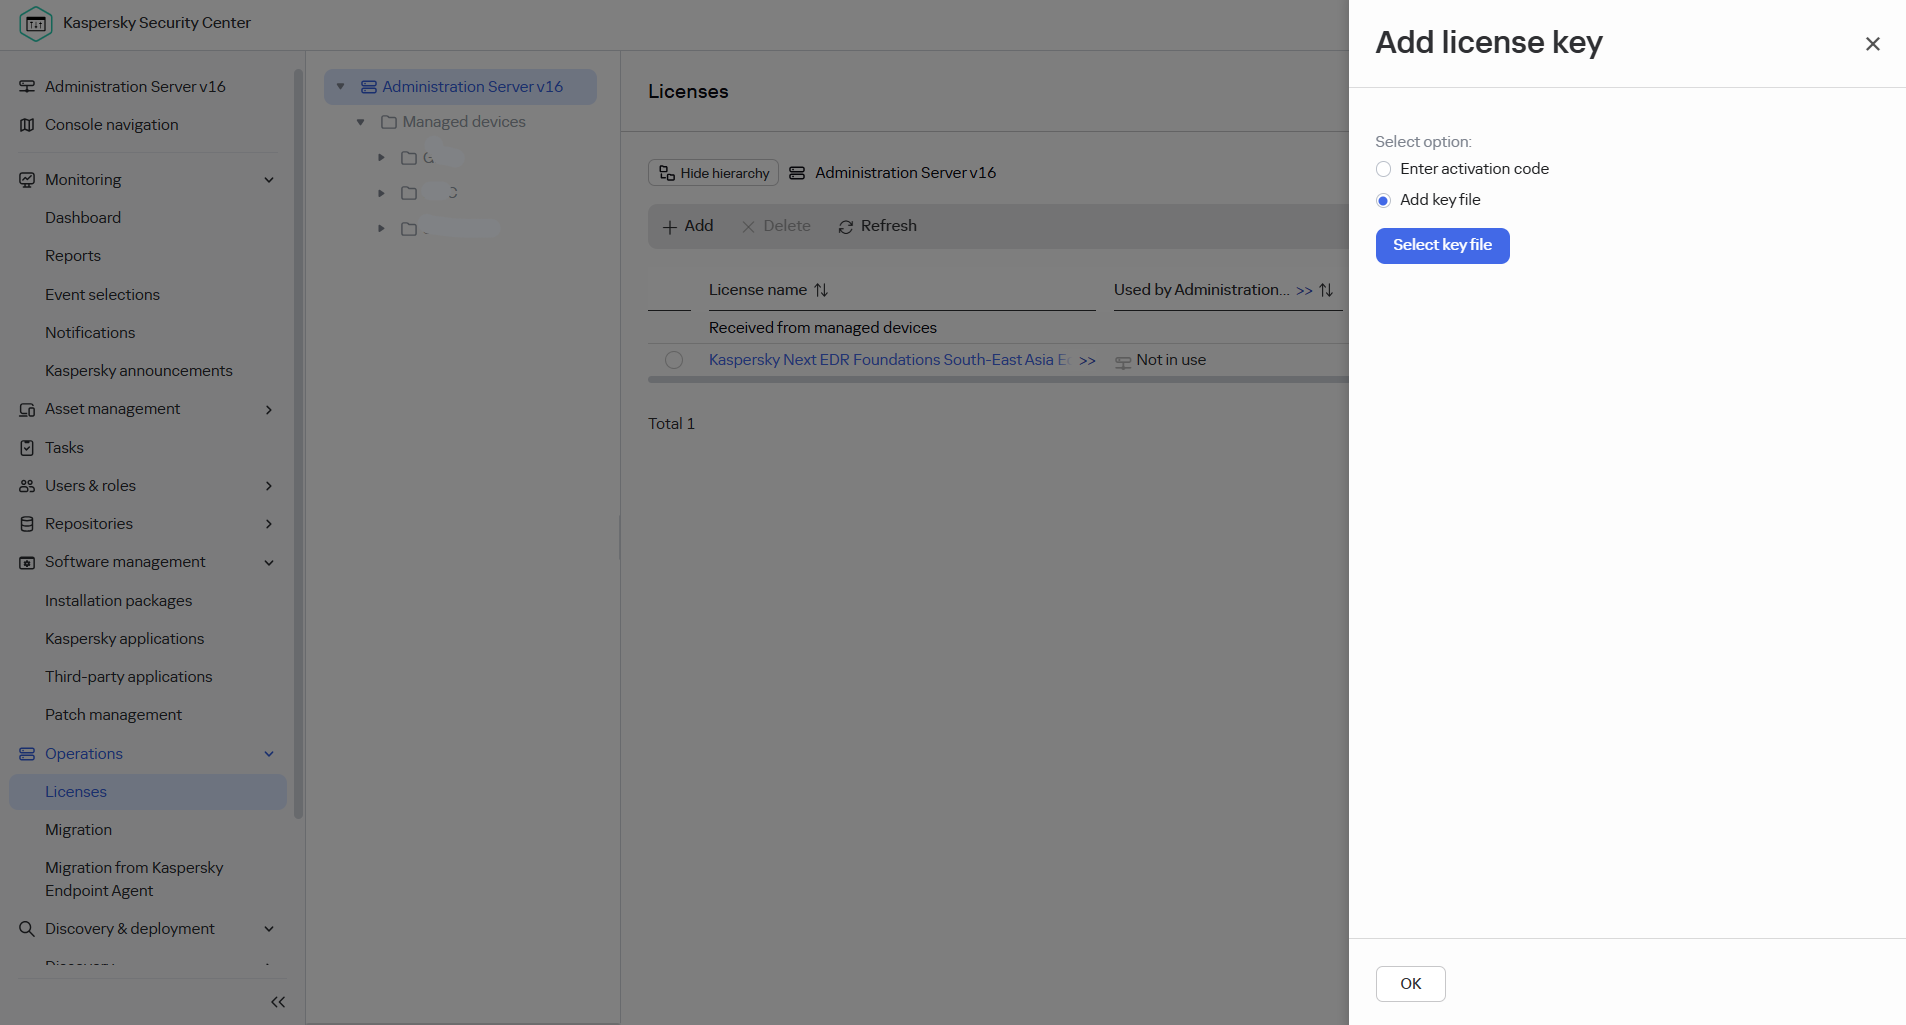
Task: Click the Tasks clipboard icon in sidebar
Action: 27,448
